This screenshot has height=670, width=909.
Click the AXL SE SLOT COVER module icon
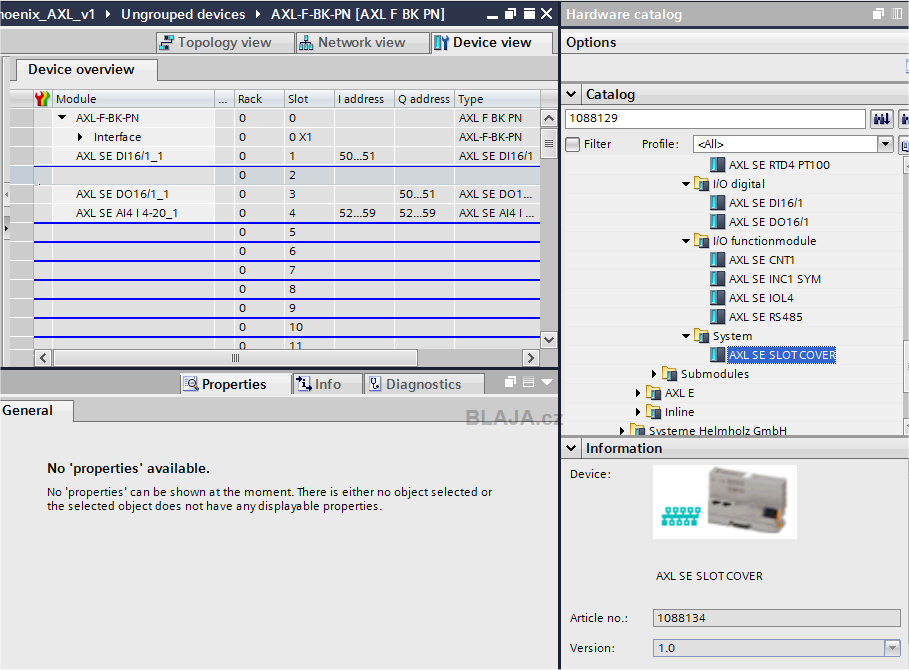click(718, 355)
